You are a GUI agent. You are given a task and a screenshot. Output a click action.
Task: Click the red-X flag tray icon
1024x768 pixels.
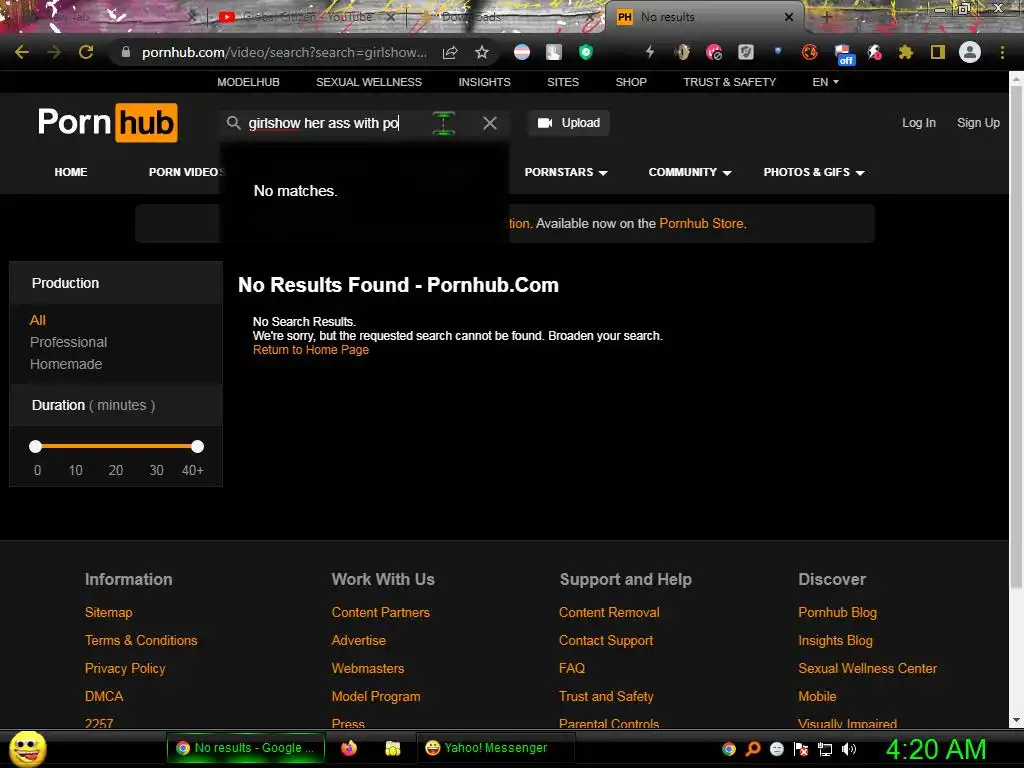click(x=801, y=749)
